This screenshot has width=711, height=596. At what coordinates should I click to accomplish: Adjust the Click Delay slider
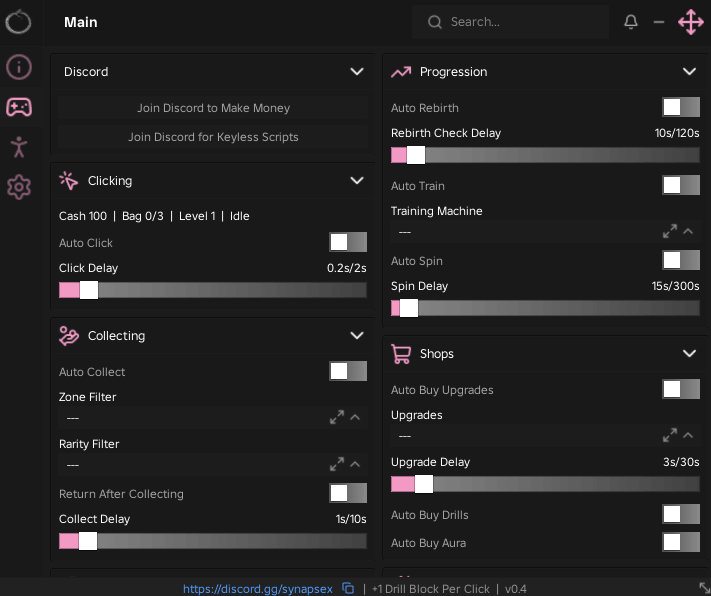tap(213, 290)
